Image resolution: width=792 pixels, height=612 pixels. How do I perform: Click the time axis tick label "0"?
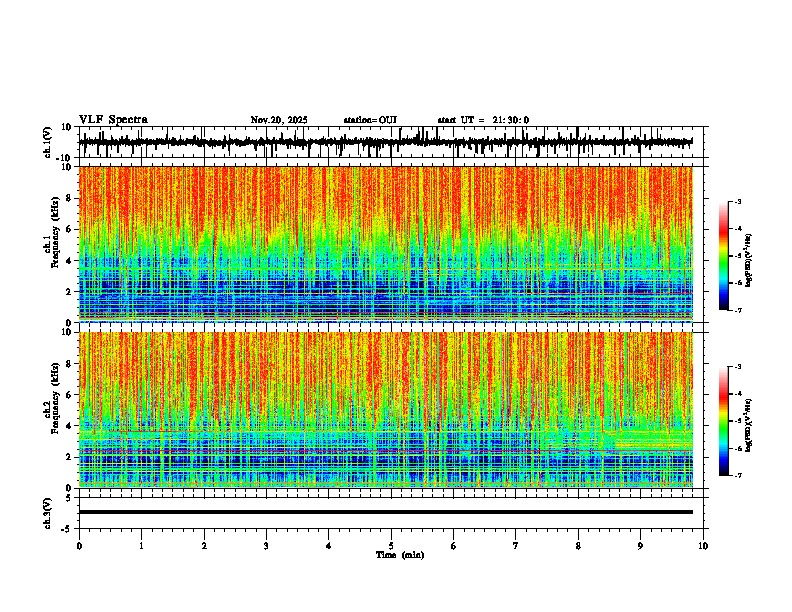click(79, 546)
